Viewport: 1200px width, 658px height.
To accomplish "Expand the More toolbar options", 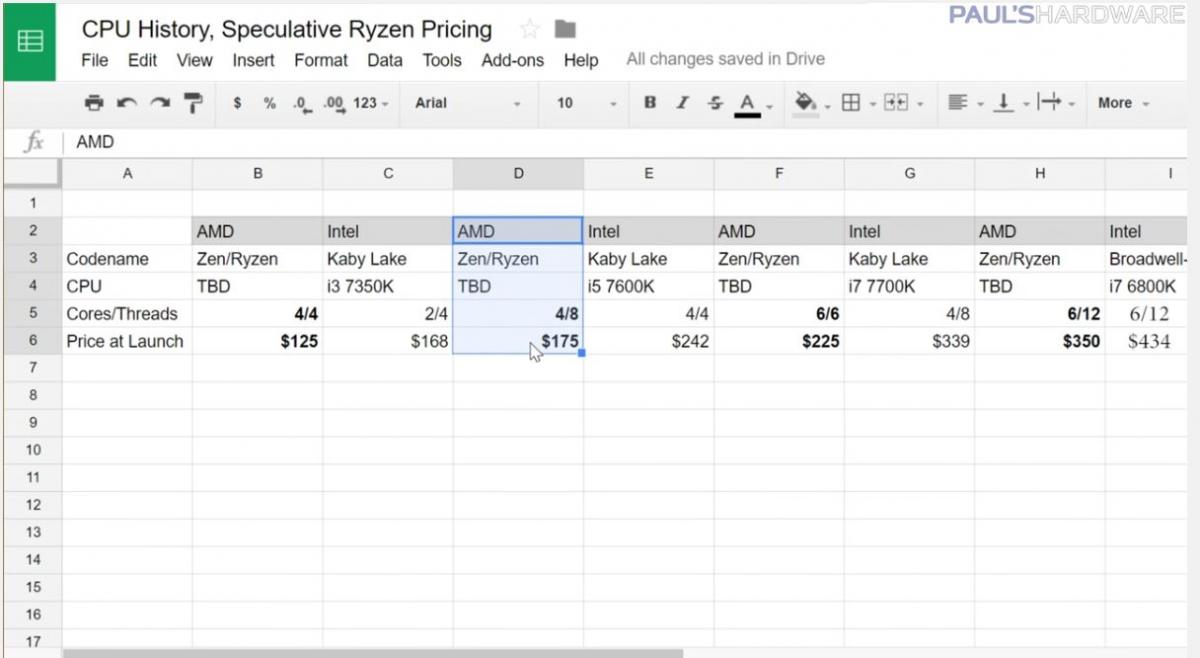I will tap(1123, 103).
